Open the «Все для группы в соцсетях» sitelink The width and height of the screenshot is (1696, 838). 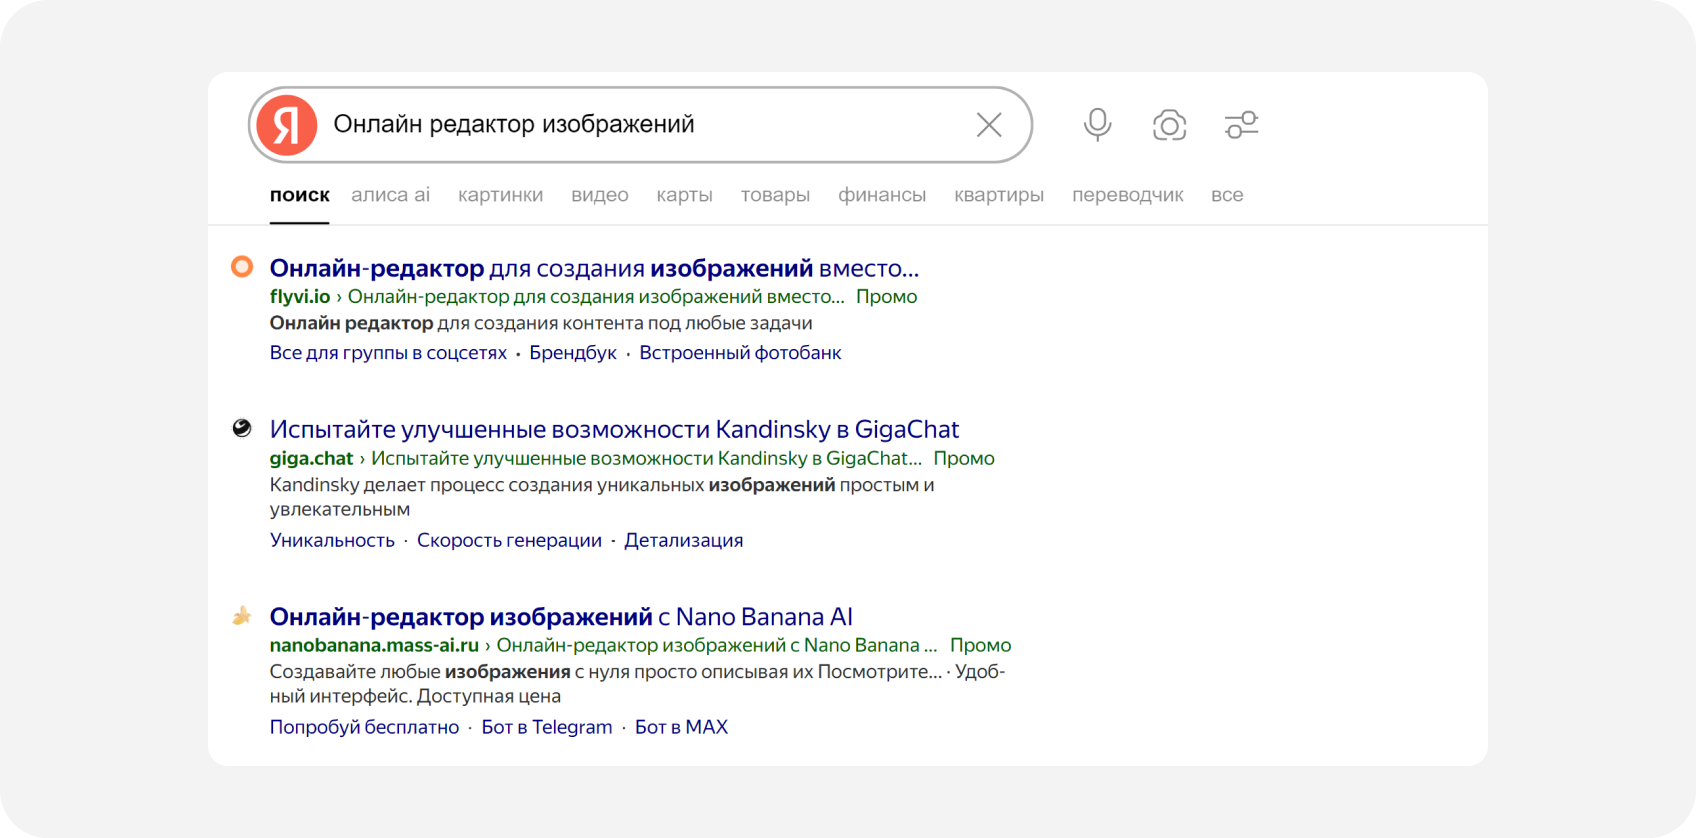[388, 353]
